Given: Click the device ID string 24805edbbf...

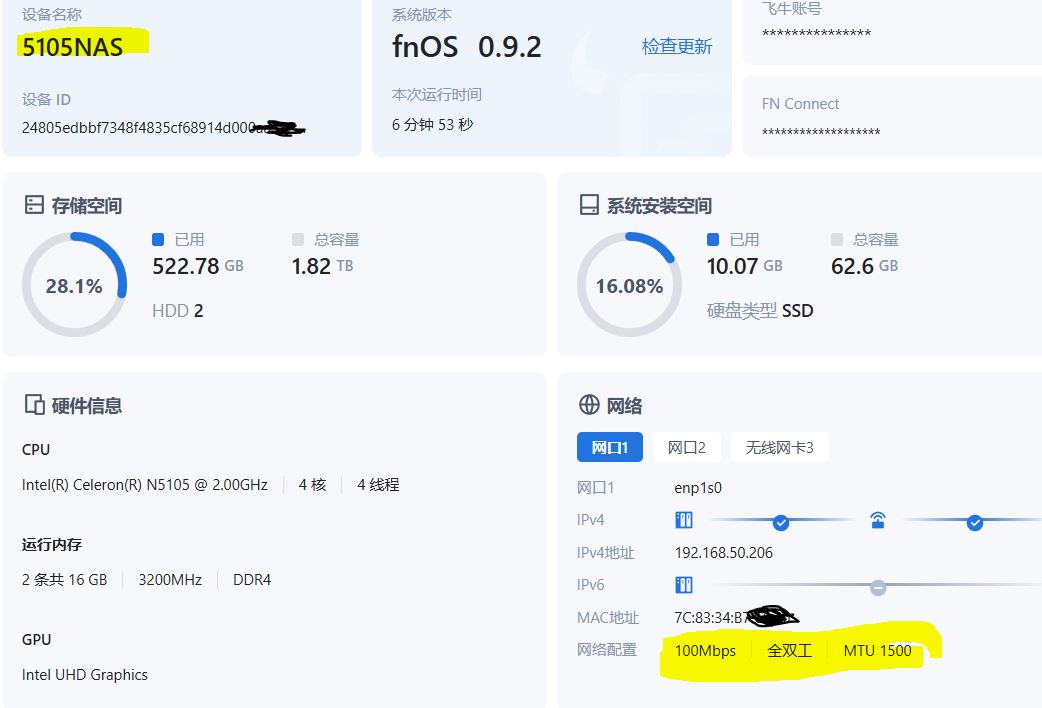Looking at the screenshot, I should pyautogui.click(x=138, y=128).
